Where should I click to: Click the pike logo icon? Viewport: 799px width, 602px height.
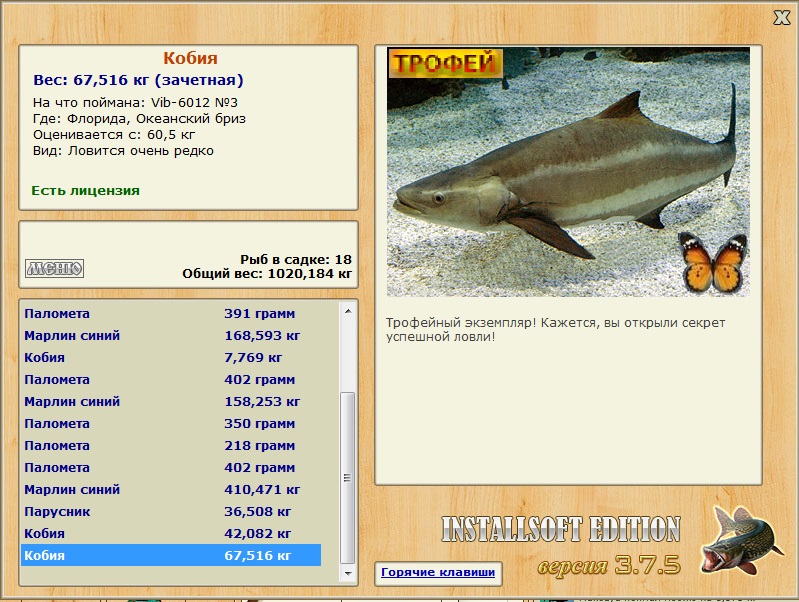click(x=741, y=540)
